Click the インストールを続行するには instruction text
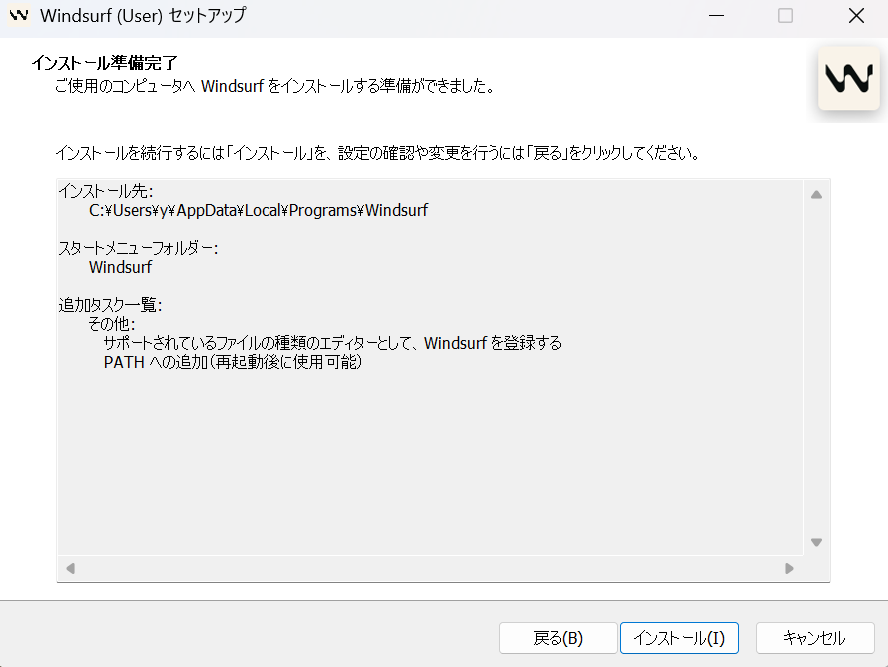Image resolution: width=888 pixels, height=667 pixels. (x=378, y=153)
